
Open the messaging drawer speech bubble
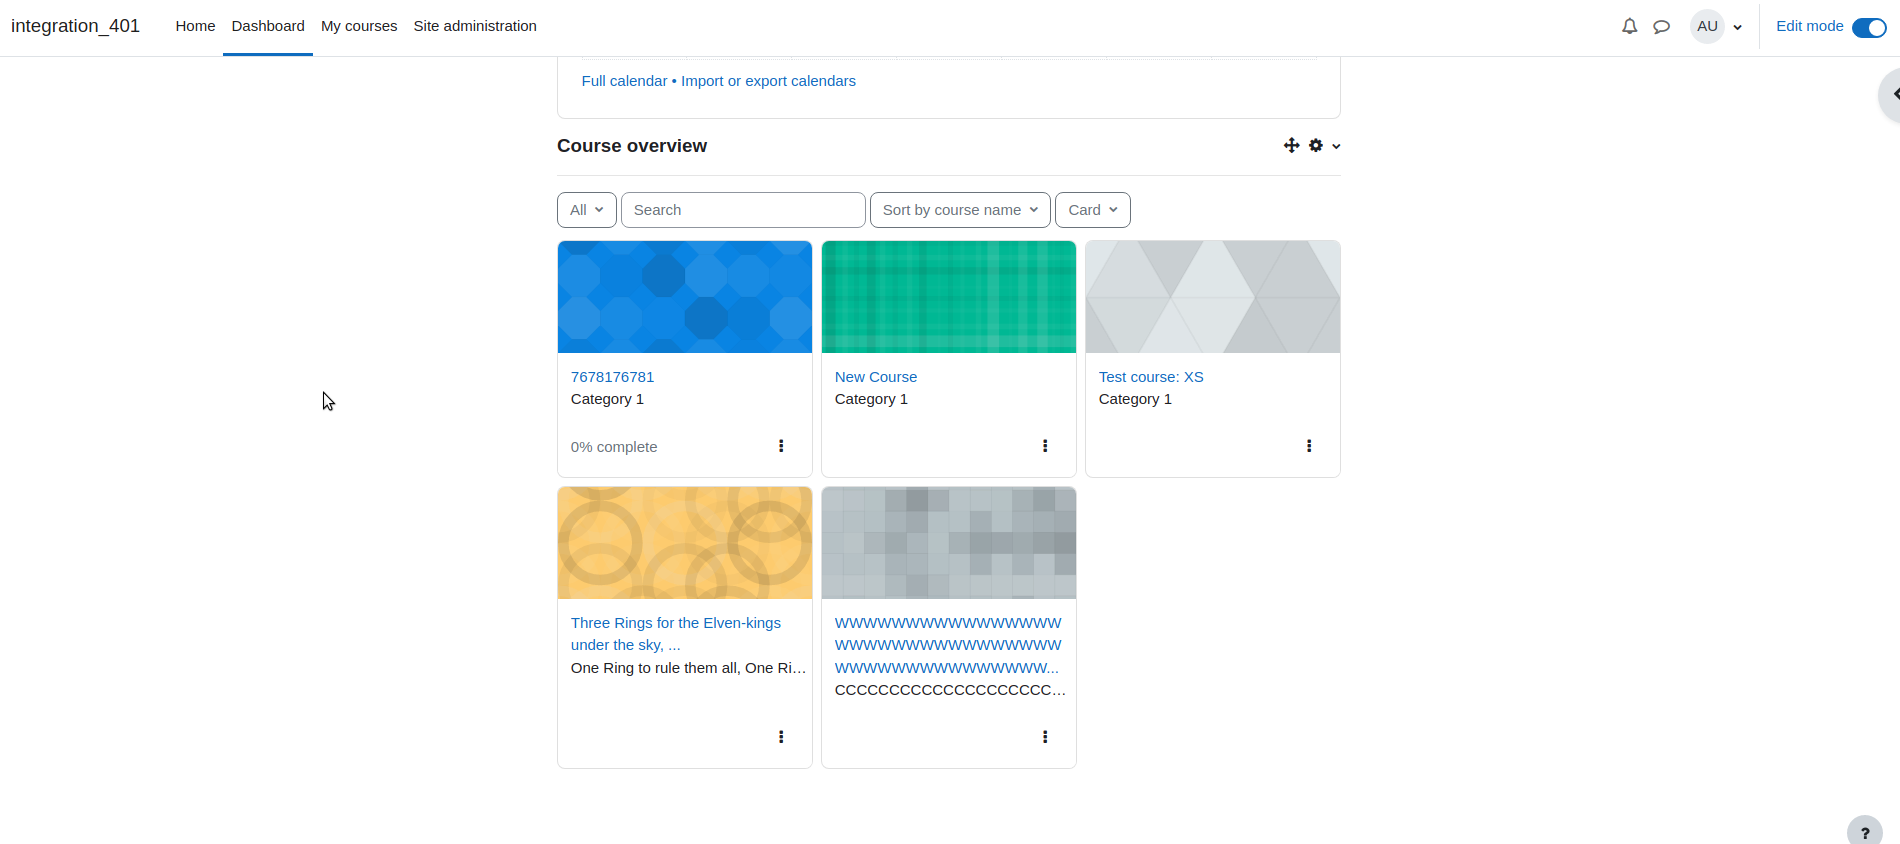tap(1661, 27)
